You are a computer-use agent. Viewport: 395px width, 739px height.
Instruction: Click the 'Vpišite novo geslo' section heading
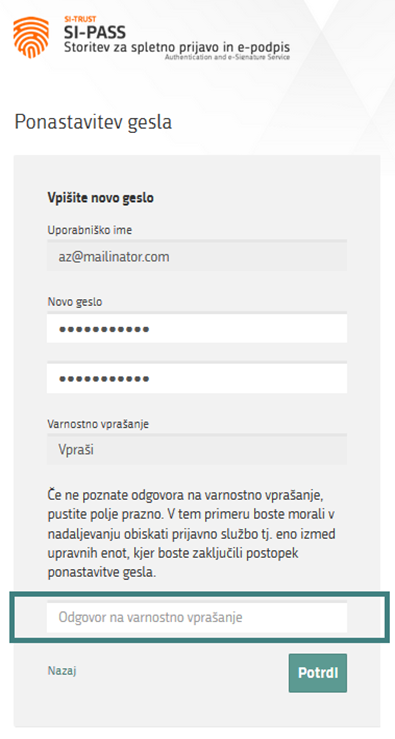click(101, 198)
